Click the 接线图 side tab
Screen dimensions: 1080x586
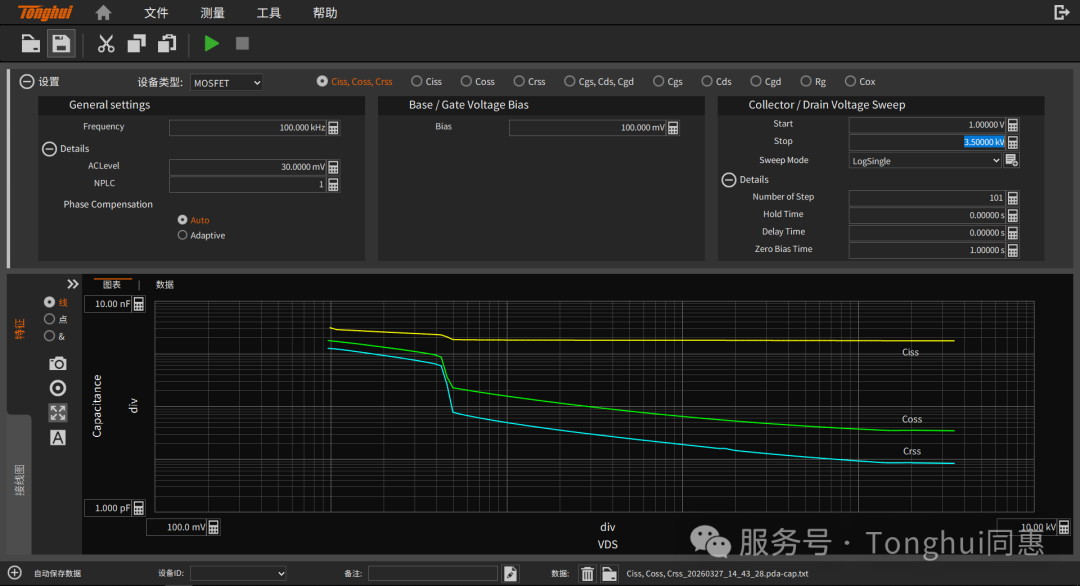coord(19,480)
